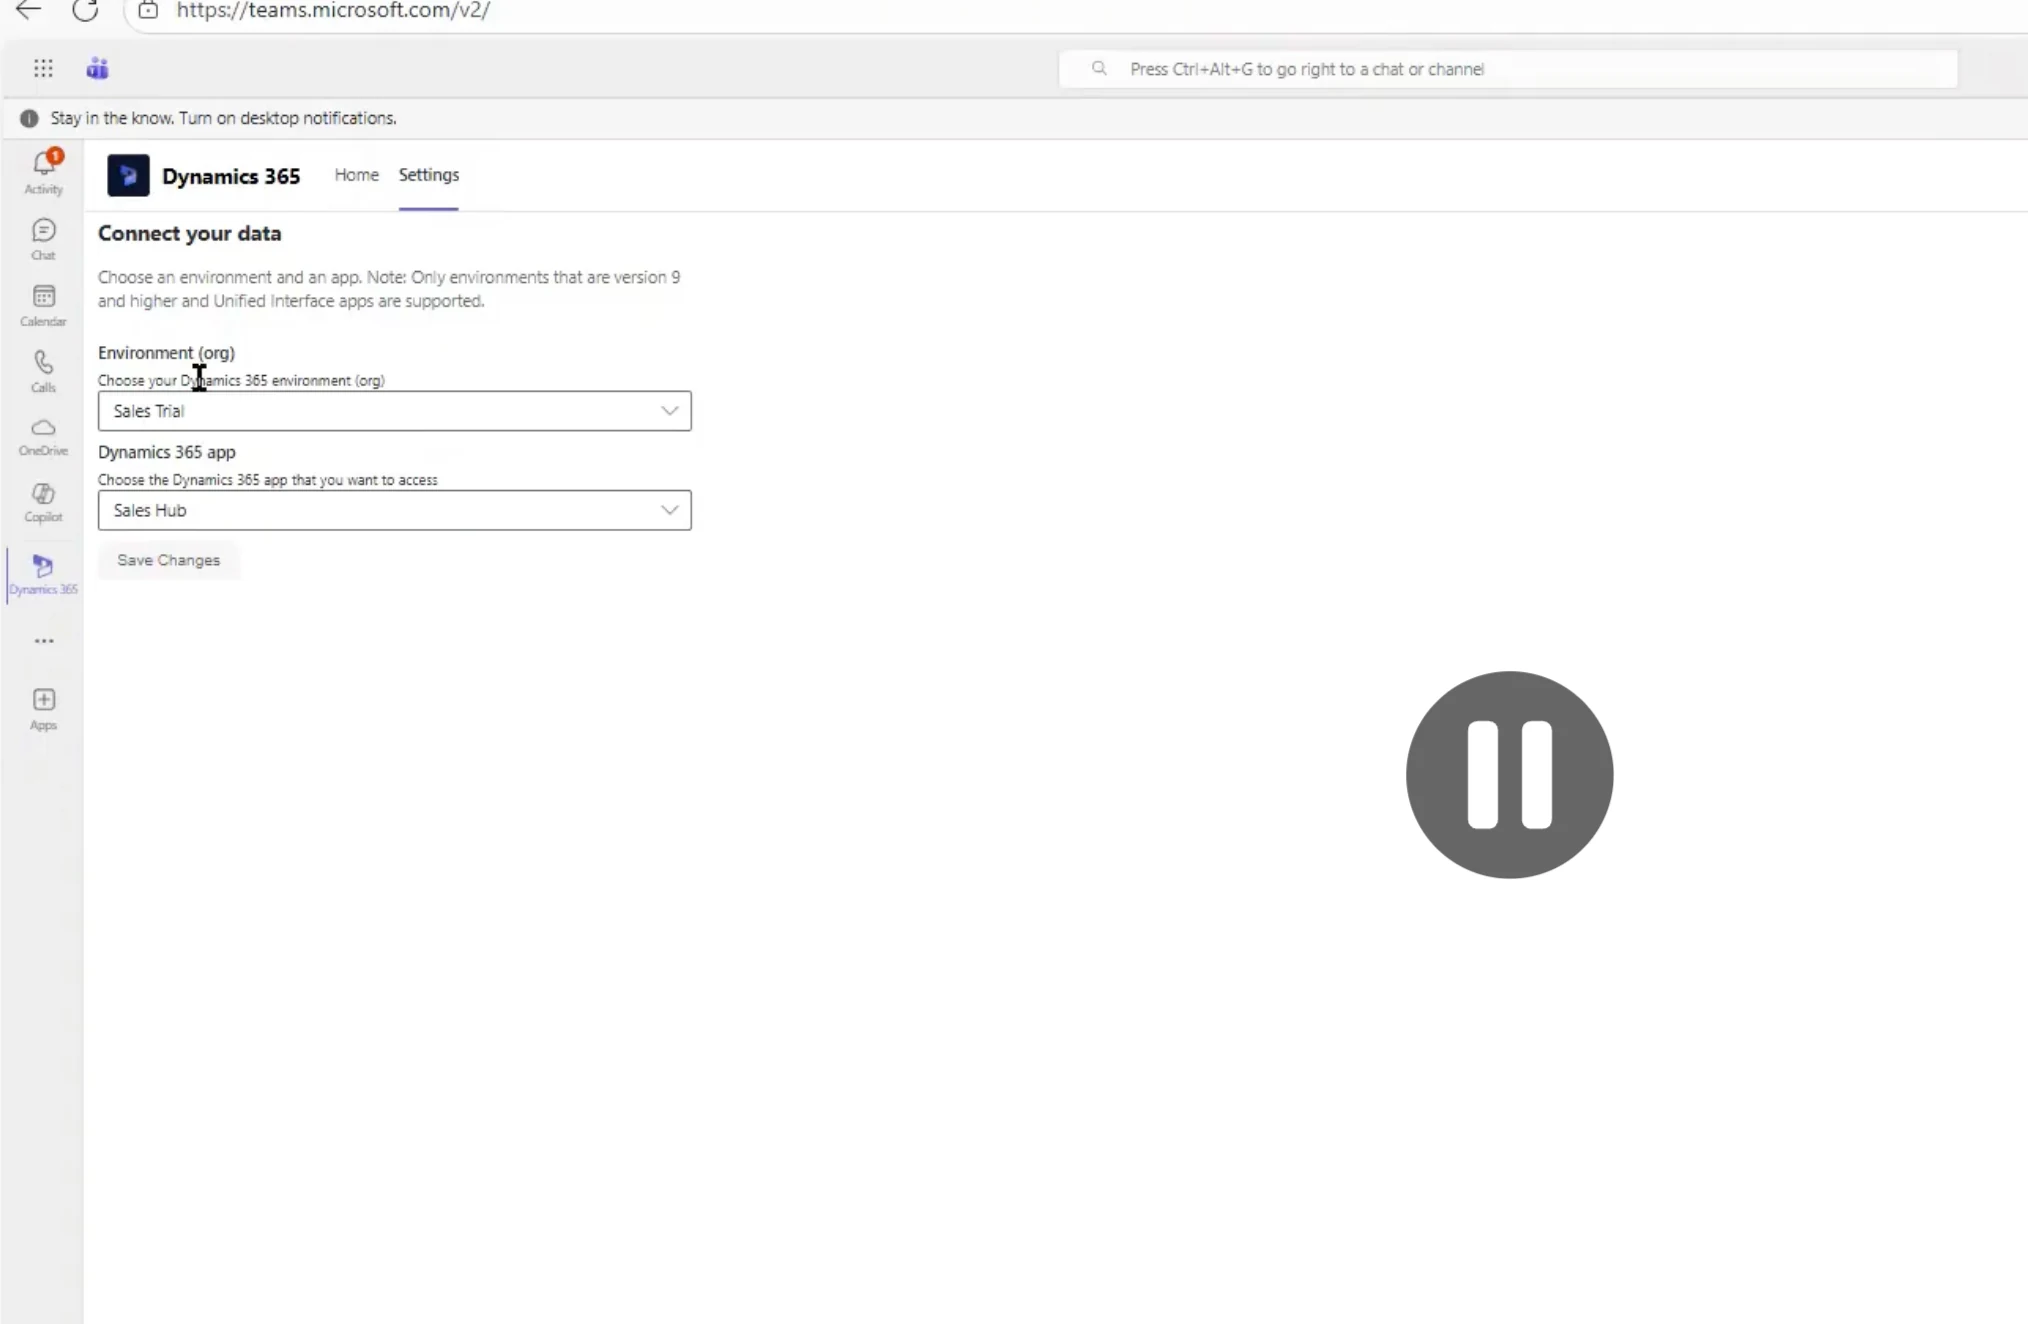Click the Microsoft Teams logo icon
The height and width of the screenshot is (1324, 2028).
(97, 68)
